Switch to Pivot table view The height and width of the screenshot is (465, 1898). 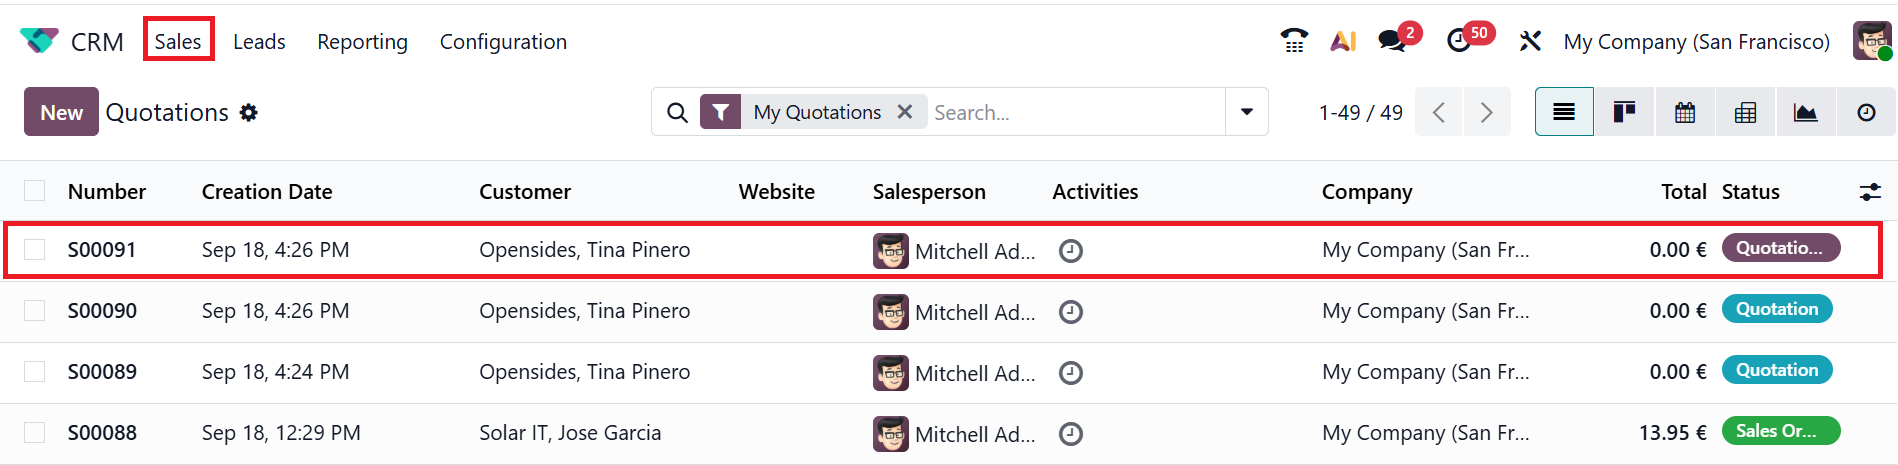[1745, 112]
